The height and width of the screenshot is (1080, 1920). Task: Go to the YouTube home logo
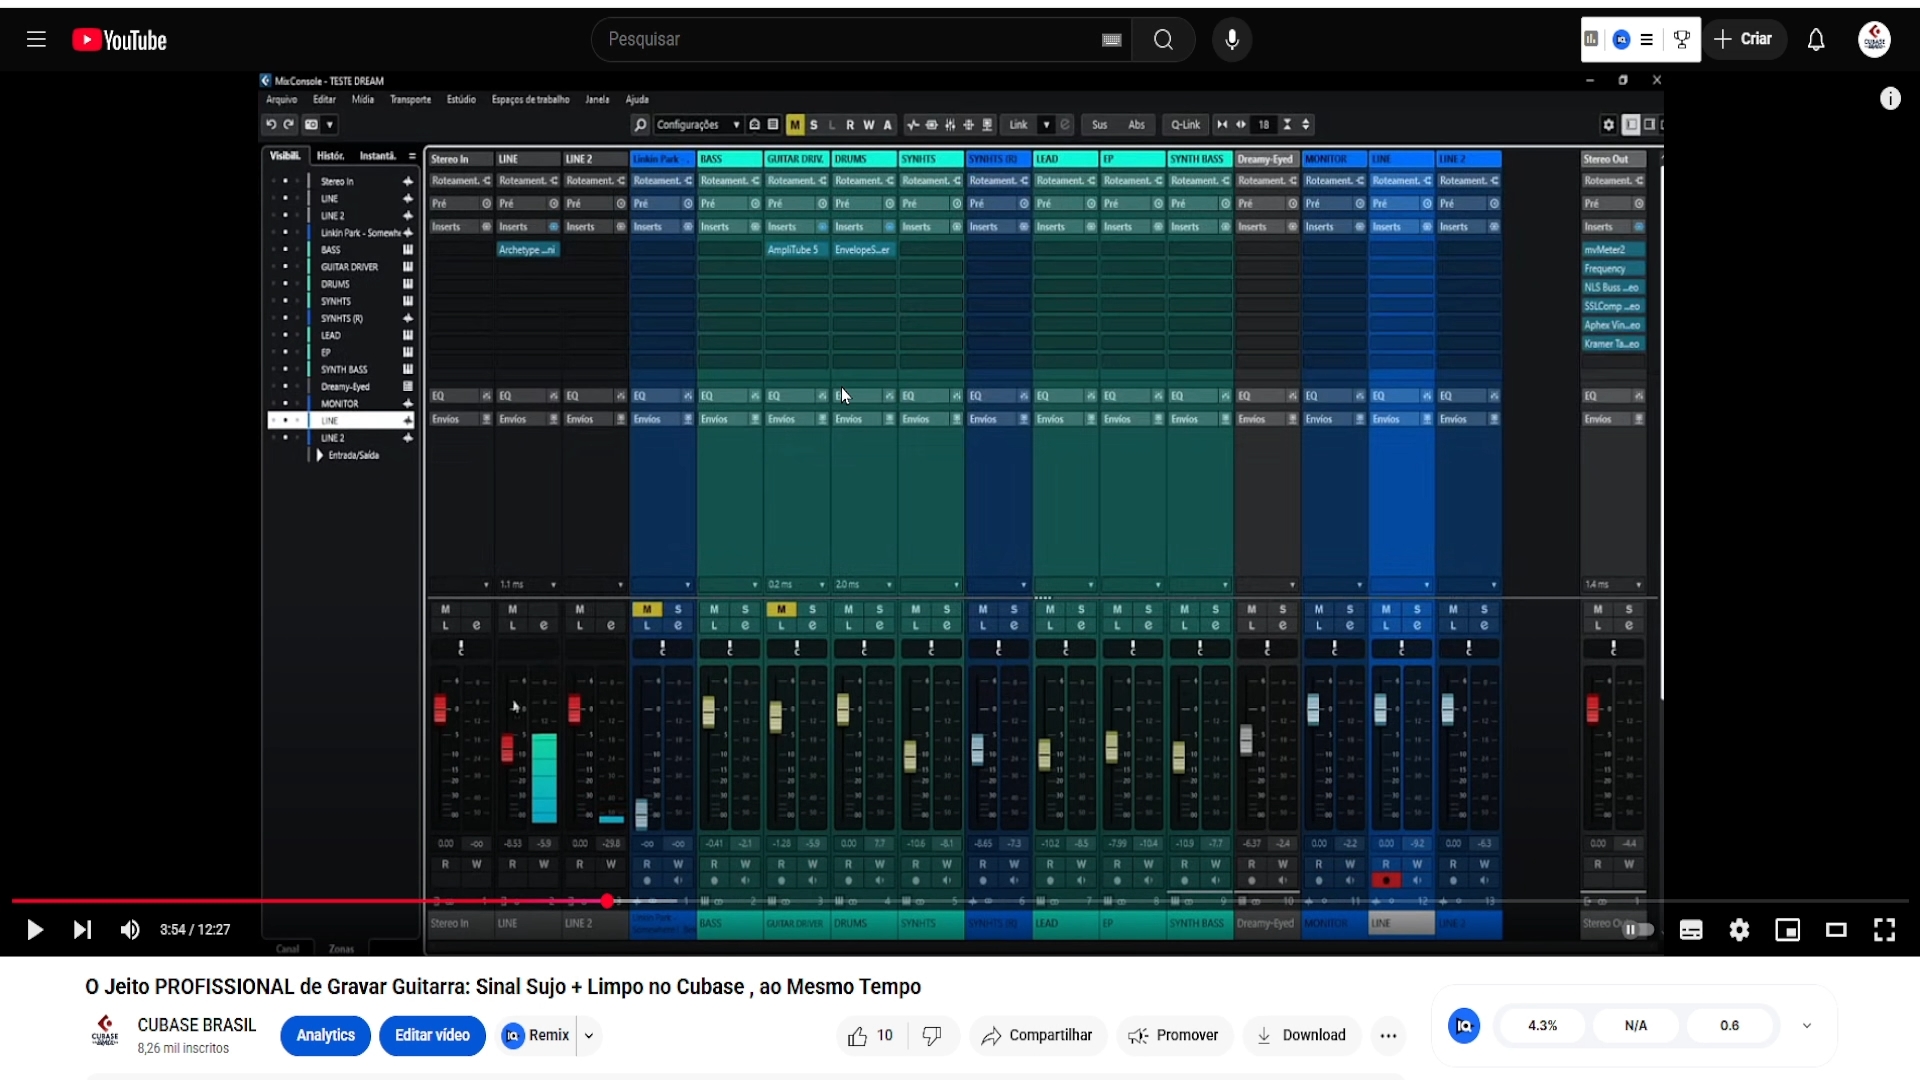pos(119,40)
